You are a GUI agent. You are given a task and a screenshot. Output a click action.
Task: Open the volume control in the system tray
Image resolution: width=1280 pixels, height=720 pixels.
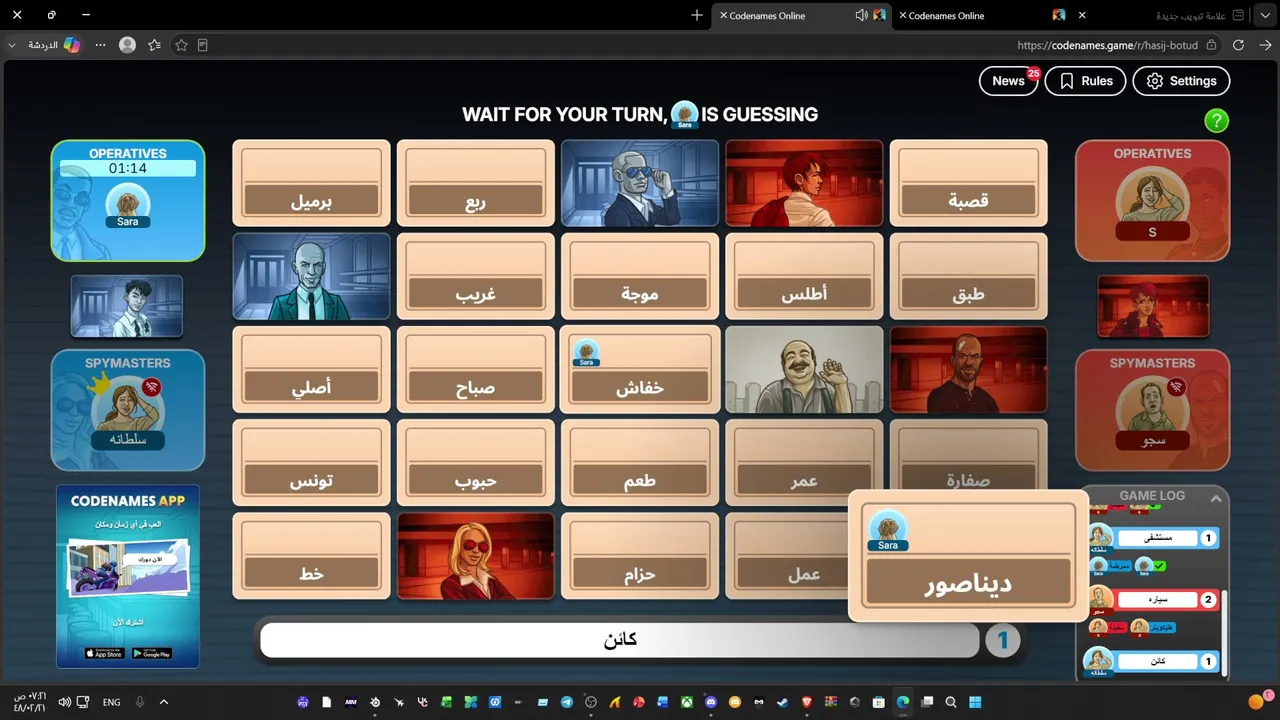[x=64, y=702]
